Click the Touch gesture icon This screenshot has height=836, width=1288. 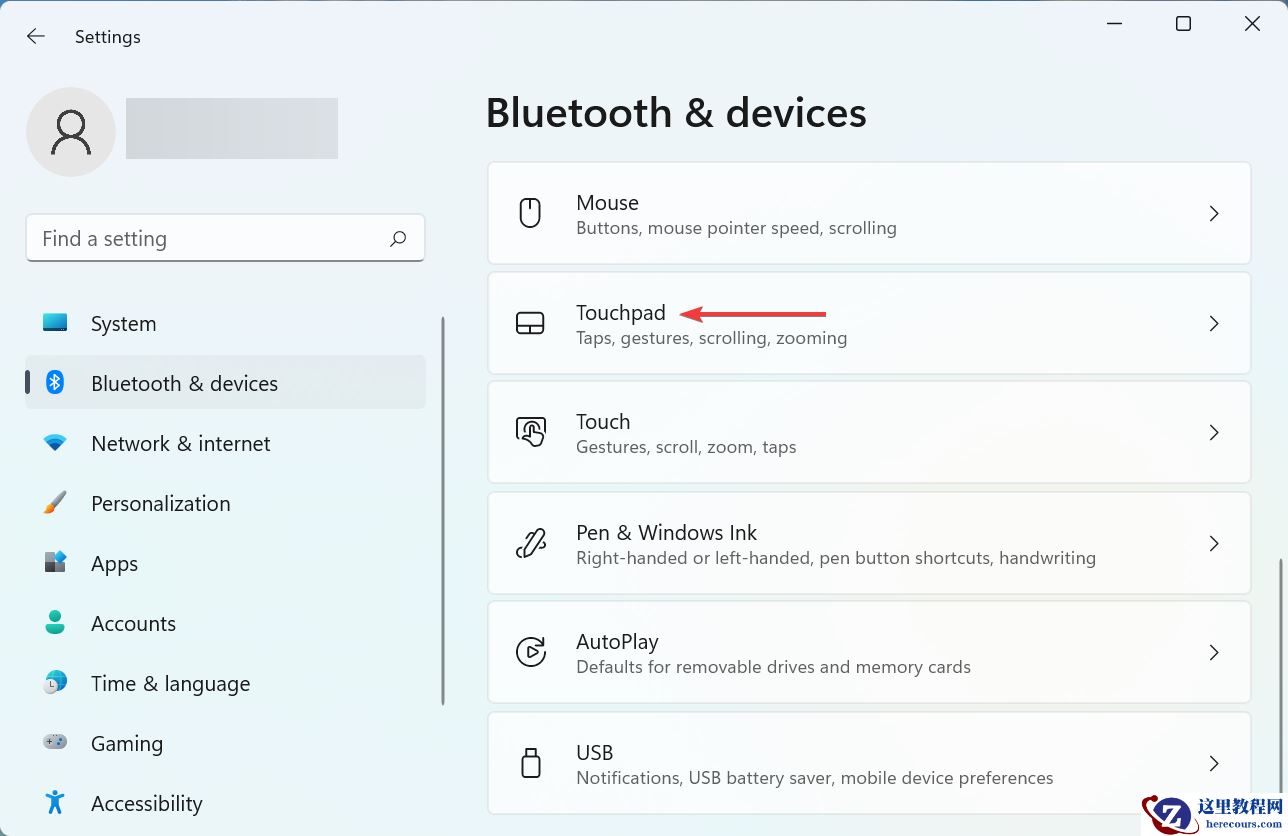tap(530, 432)
